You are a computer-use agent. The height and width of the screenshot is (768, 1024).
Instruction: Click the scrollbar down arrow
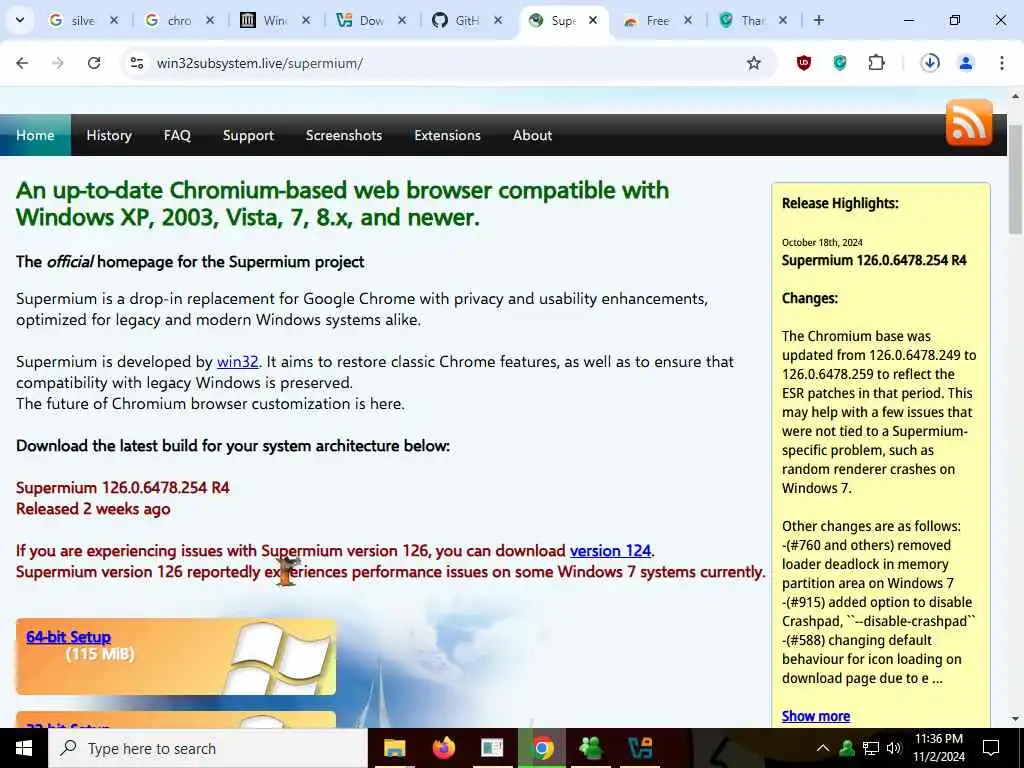point(1016,719)
